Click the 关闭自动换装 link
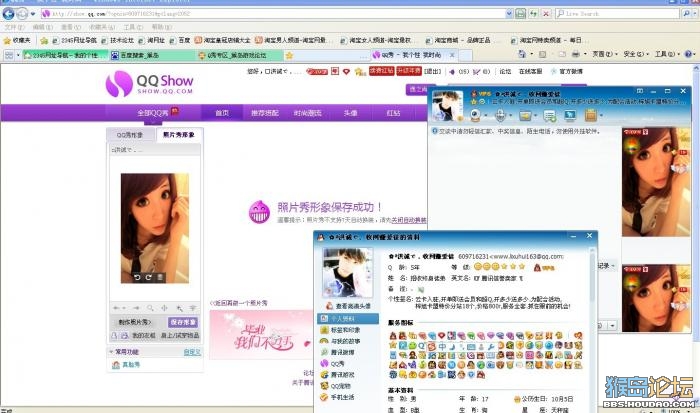The height and width of the screenshot is (413, 700). point(408,220)
